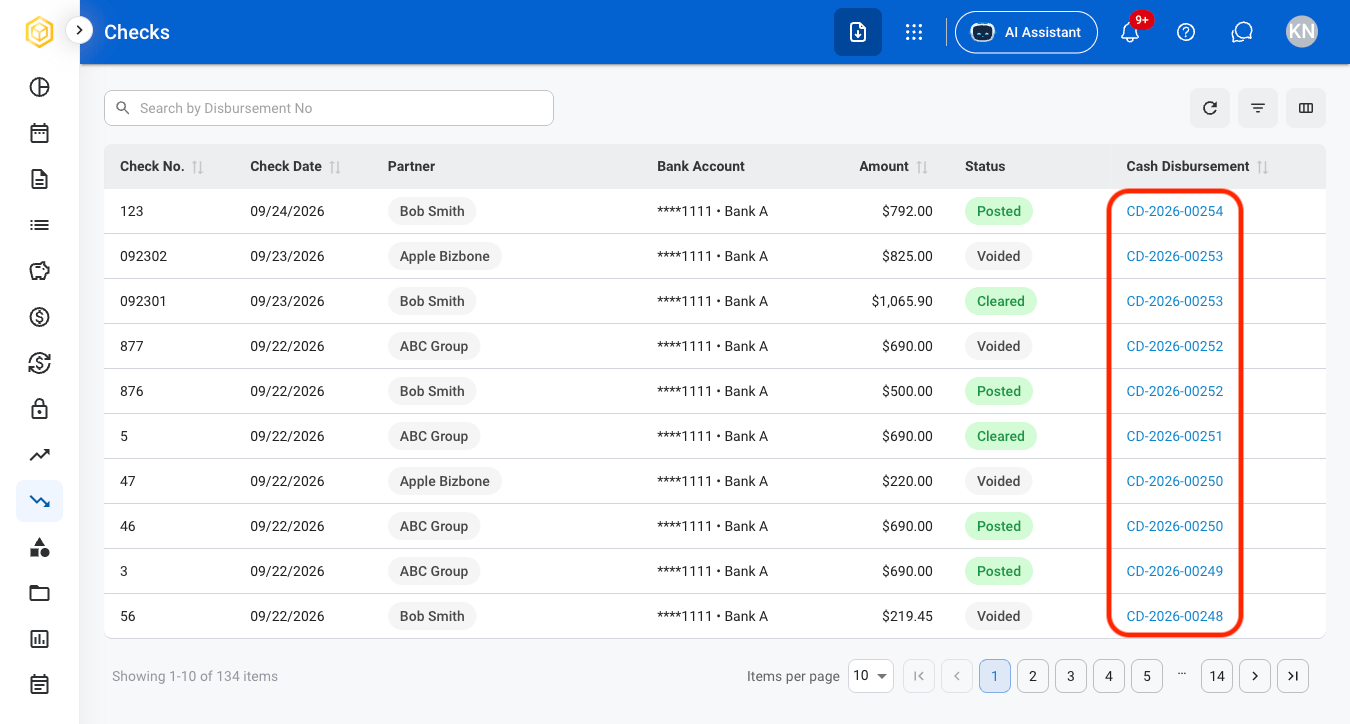Image resolution: width=1350 pixels, height=724 pixels.
Task: Open disbursement link CD-2026-00251
Action: click(1175, 436)
